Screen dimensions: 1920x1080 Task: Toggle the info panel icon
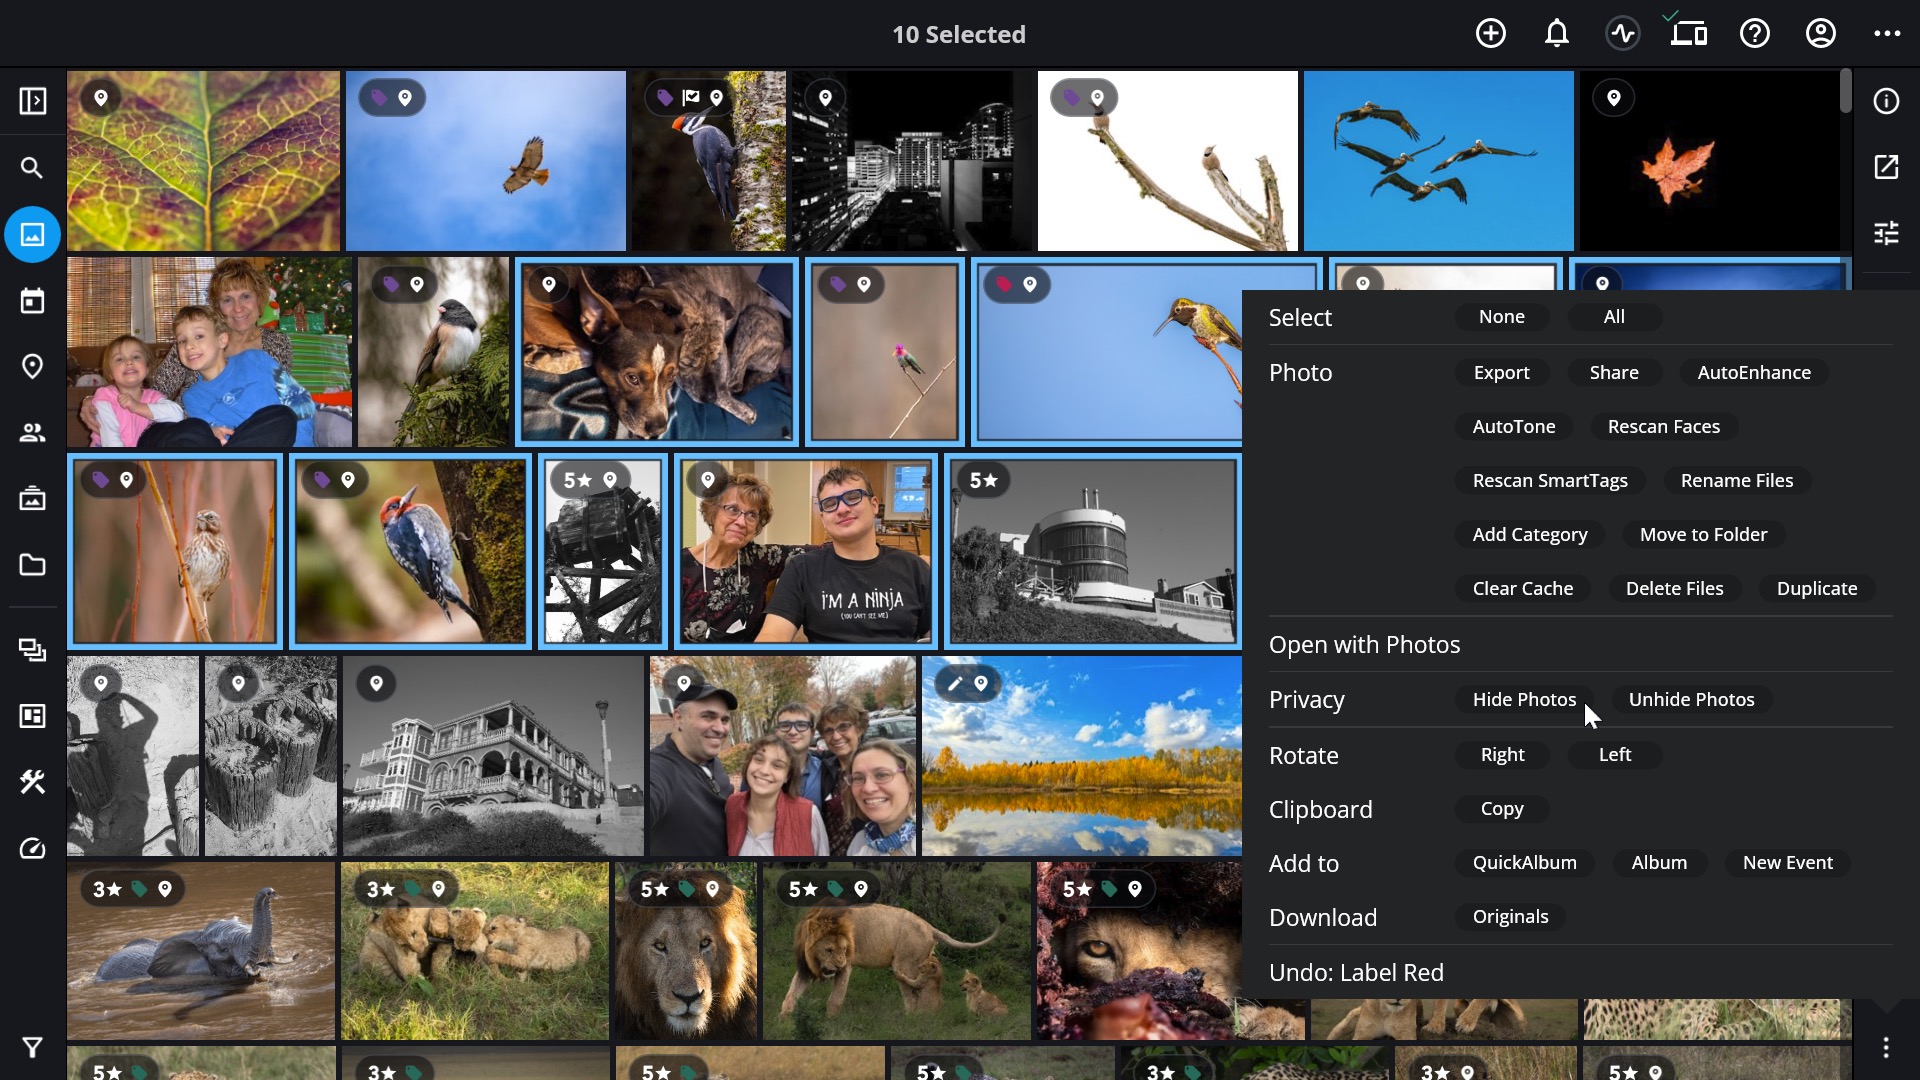pyautogui.click(x=1886, y=101)
